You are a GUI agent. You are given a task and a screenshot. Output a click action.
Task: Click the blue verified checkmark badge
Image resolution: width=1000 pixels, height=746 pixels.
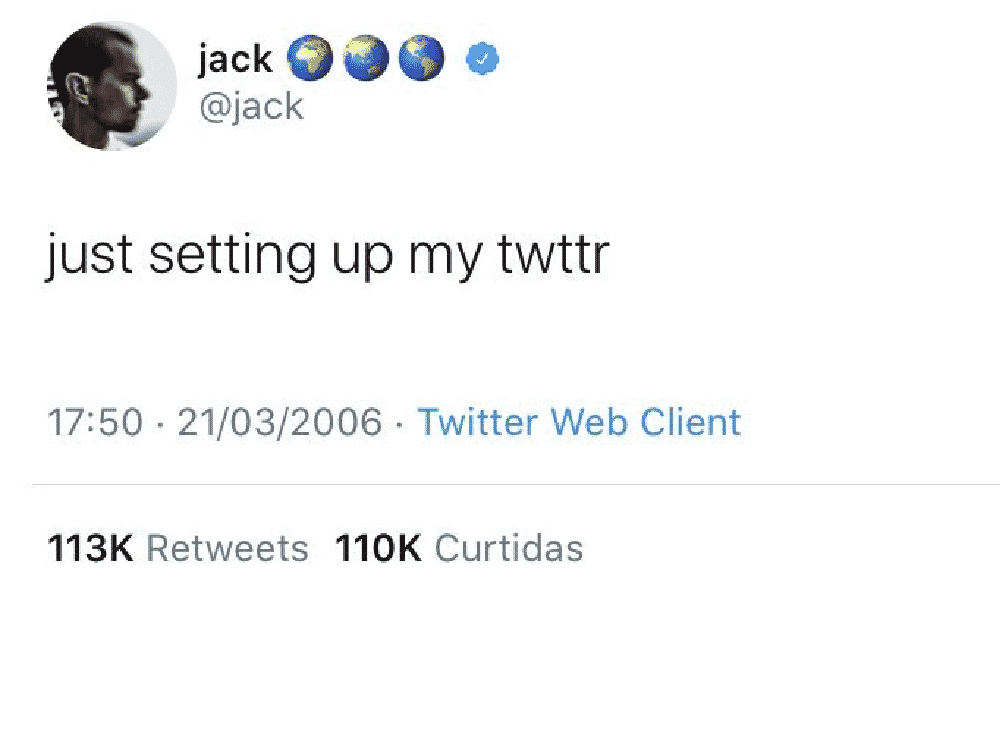tap(482, 59)
